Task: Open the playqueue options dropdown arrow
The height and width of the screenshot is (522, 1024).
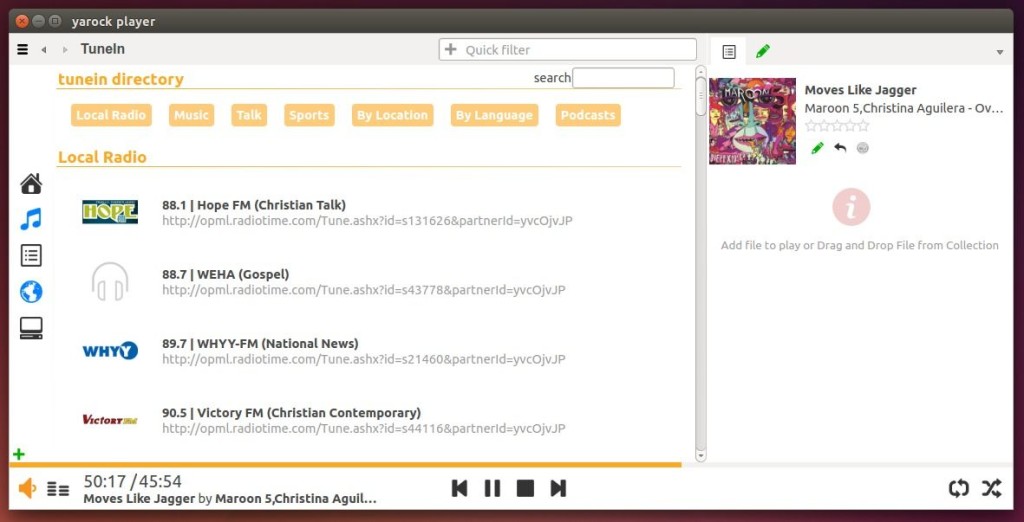Action: tap(999, 52)
